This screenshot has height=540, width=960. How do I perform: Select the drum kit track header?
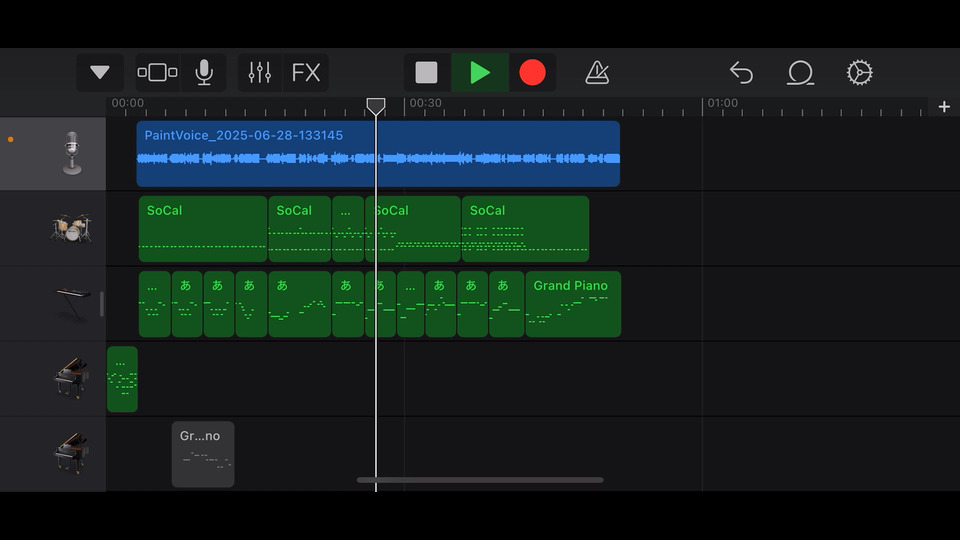[70, 229]
